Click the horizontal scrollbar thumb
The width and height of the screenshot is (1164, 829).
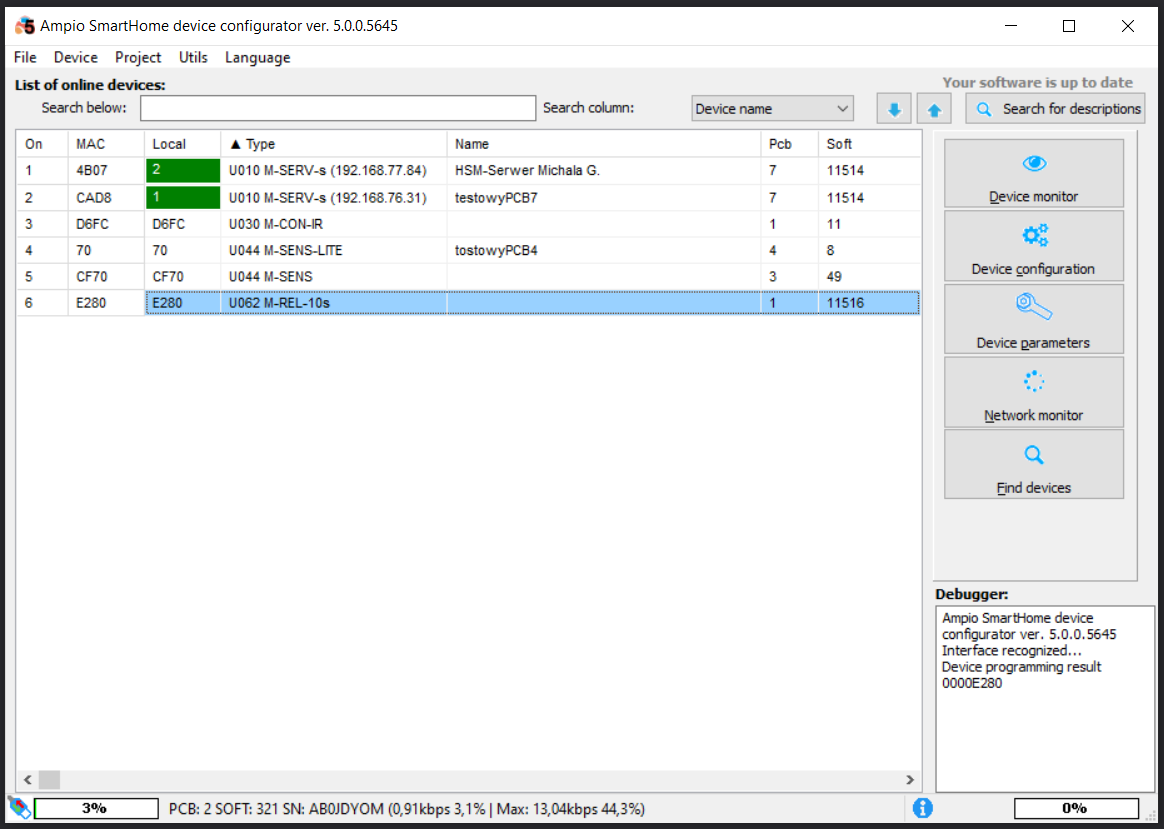click(x=49, y=779)
